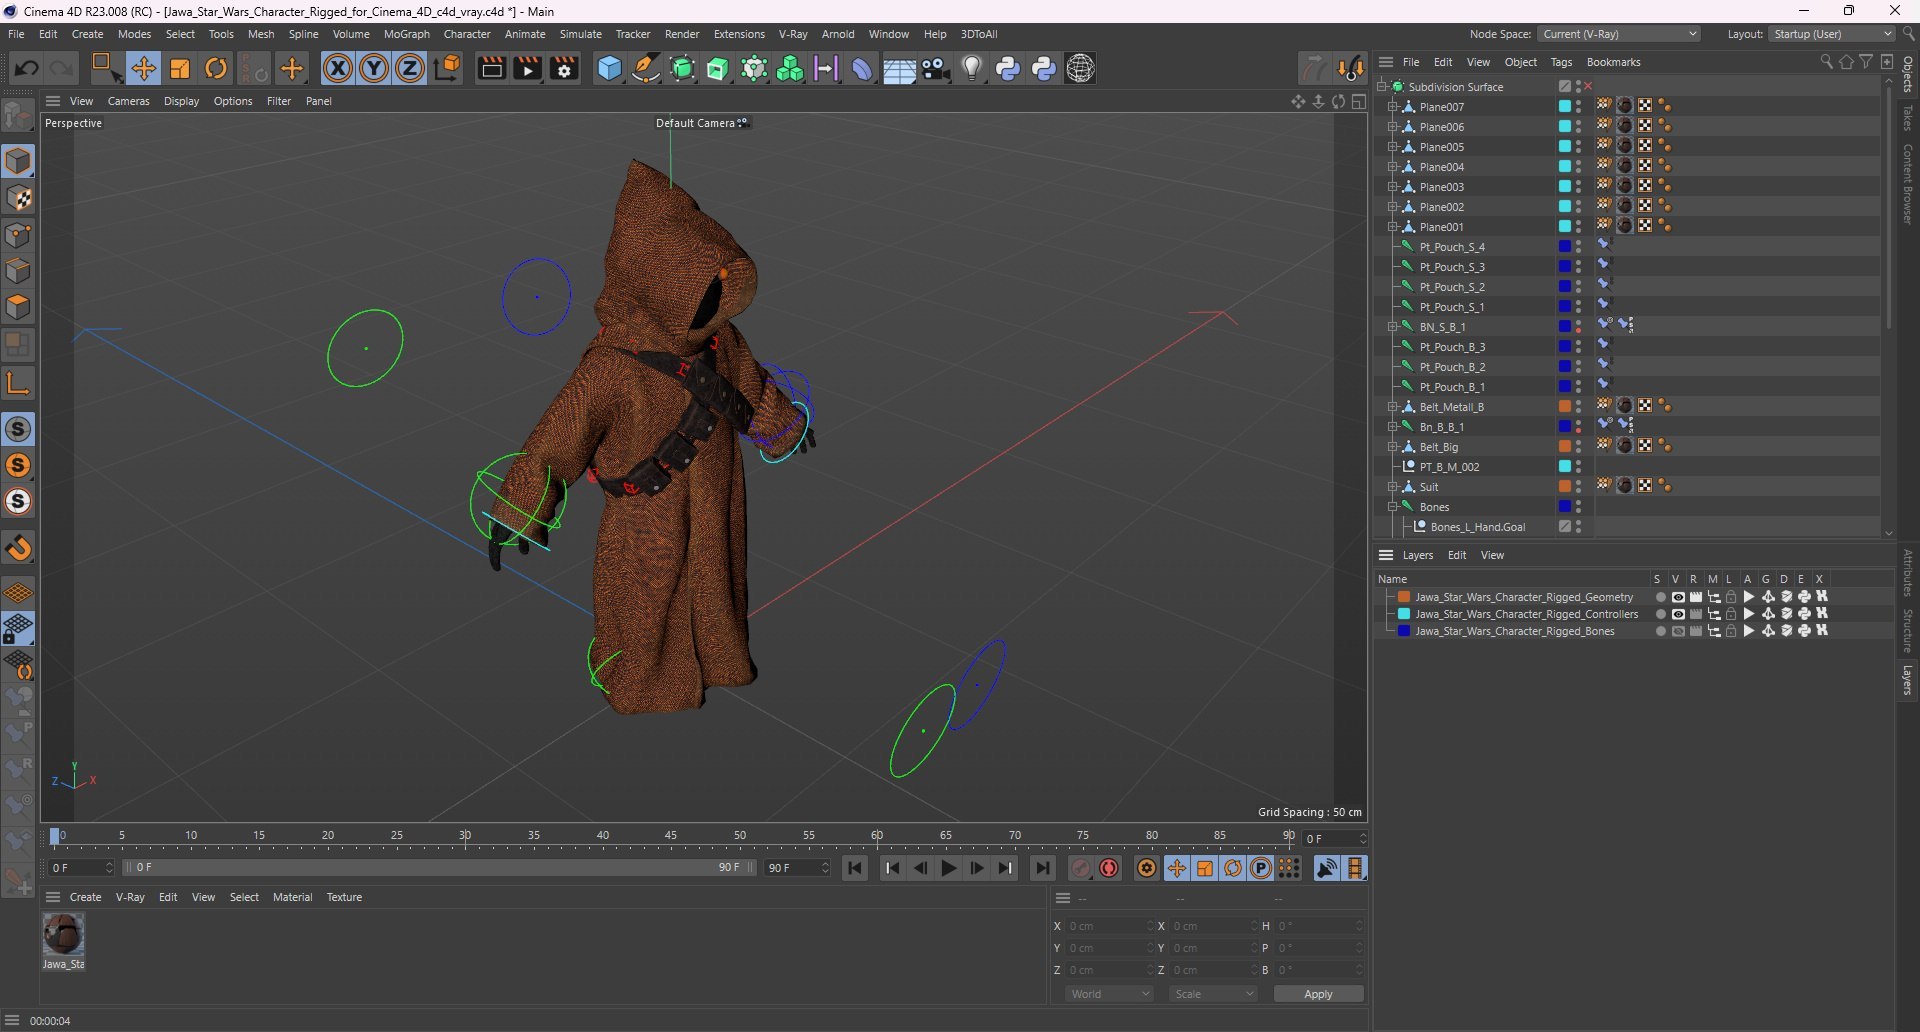
Task: Go to end of animation
Action: (1042, 868)
